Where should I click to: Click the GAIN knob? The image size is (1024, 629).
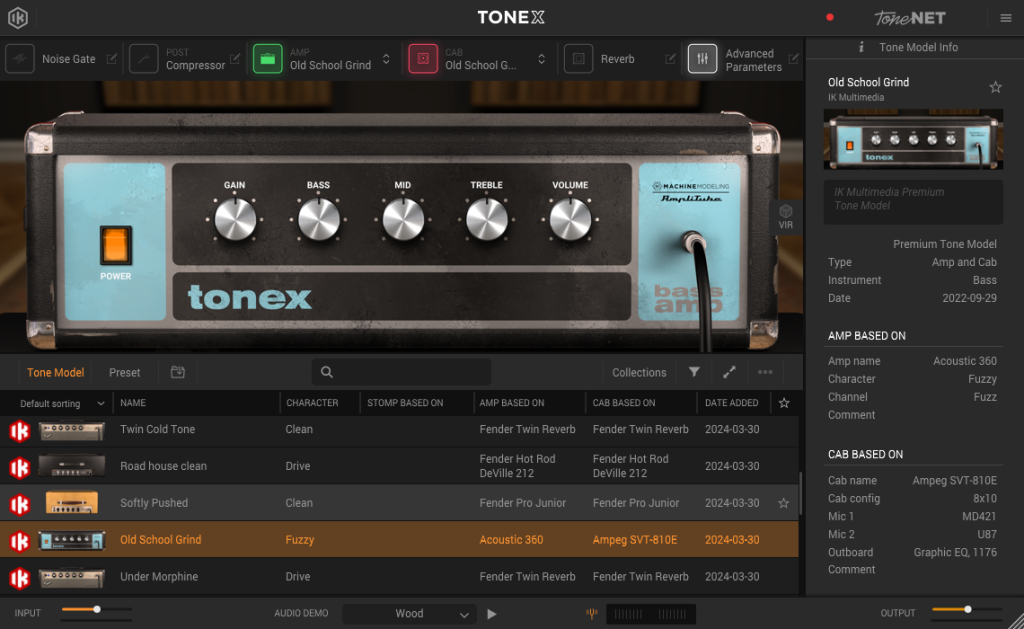click(x=235, y=219)
